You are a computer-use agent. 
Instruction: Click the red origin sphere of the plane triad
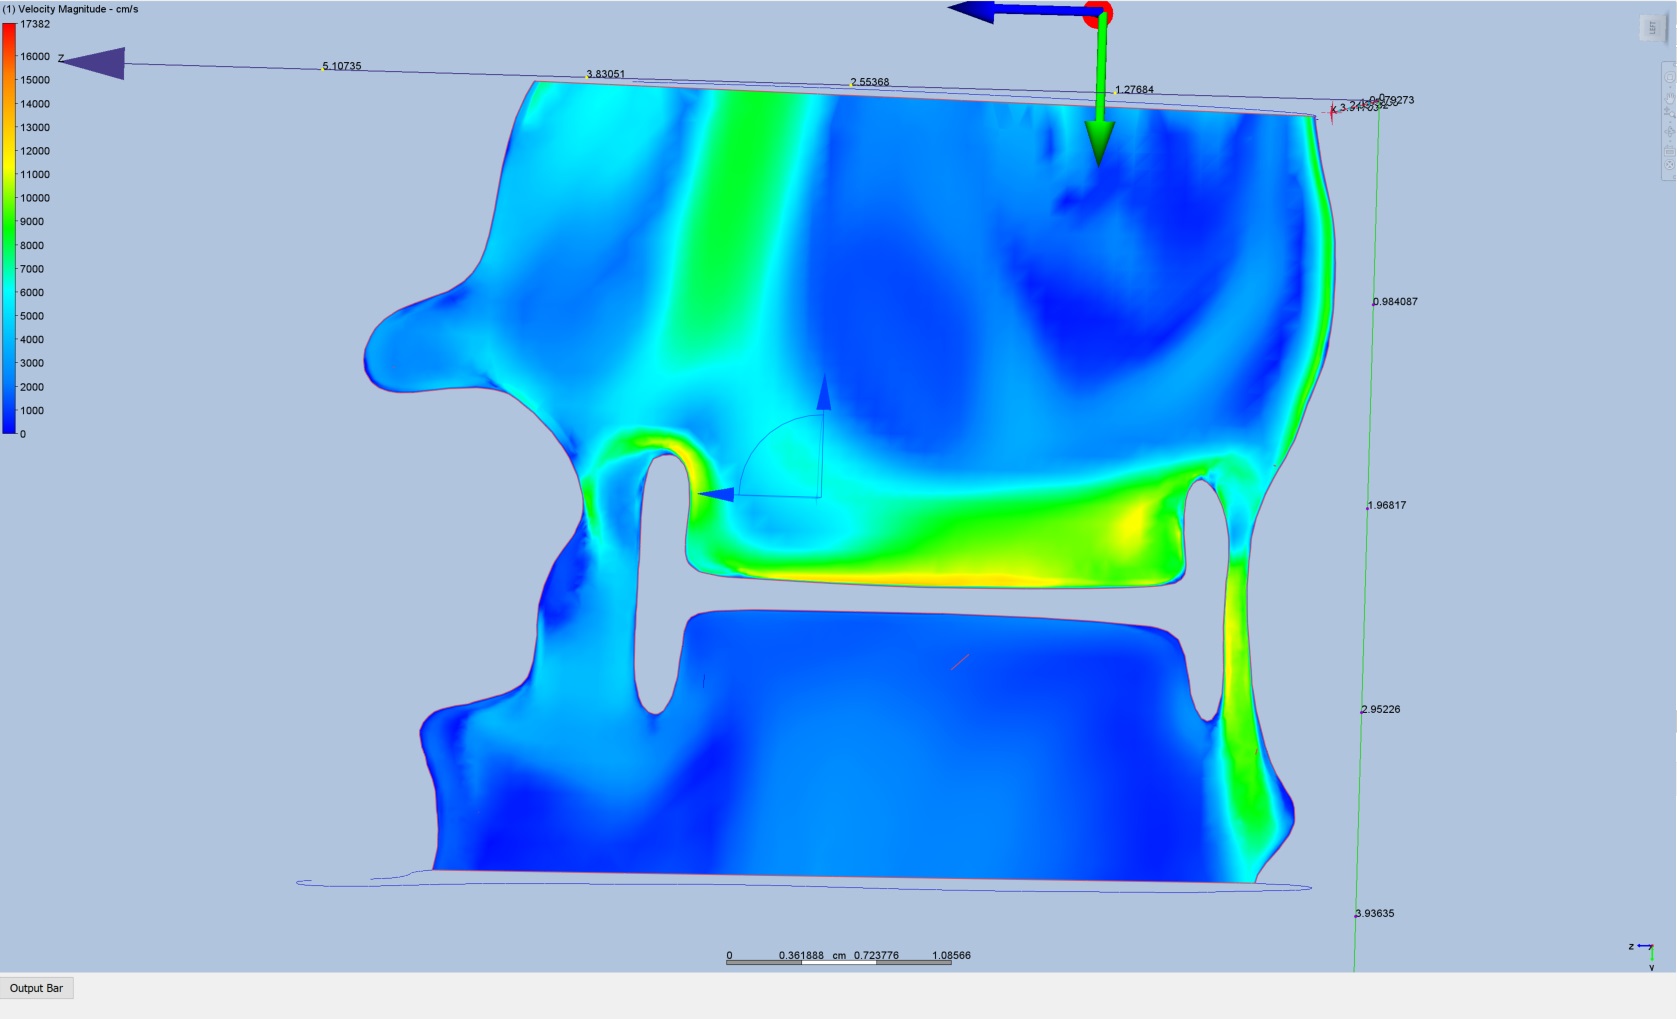click(1099, 14)
